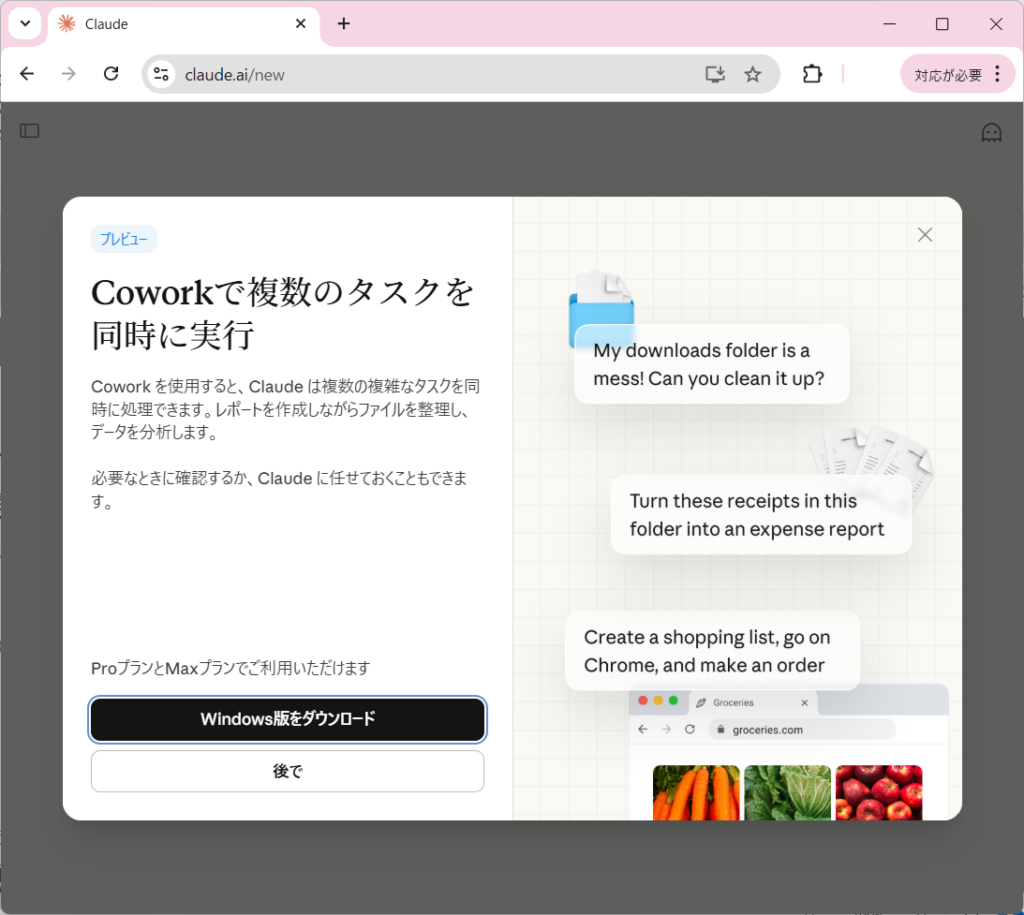Close the Cowork preview dialog

click(925, 235)
